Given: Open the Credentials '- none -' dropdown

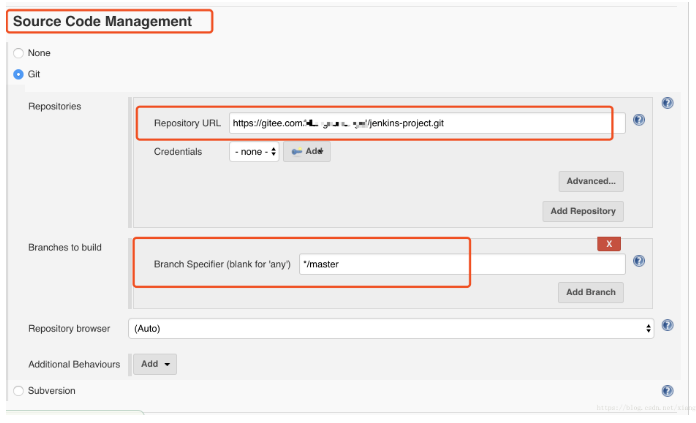Looking at the screenshot, I should 254,152.
